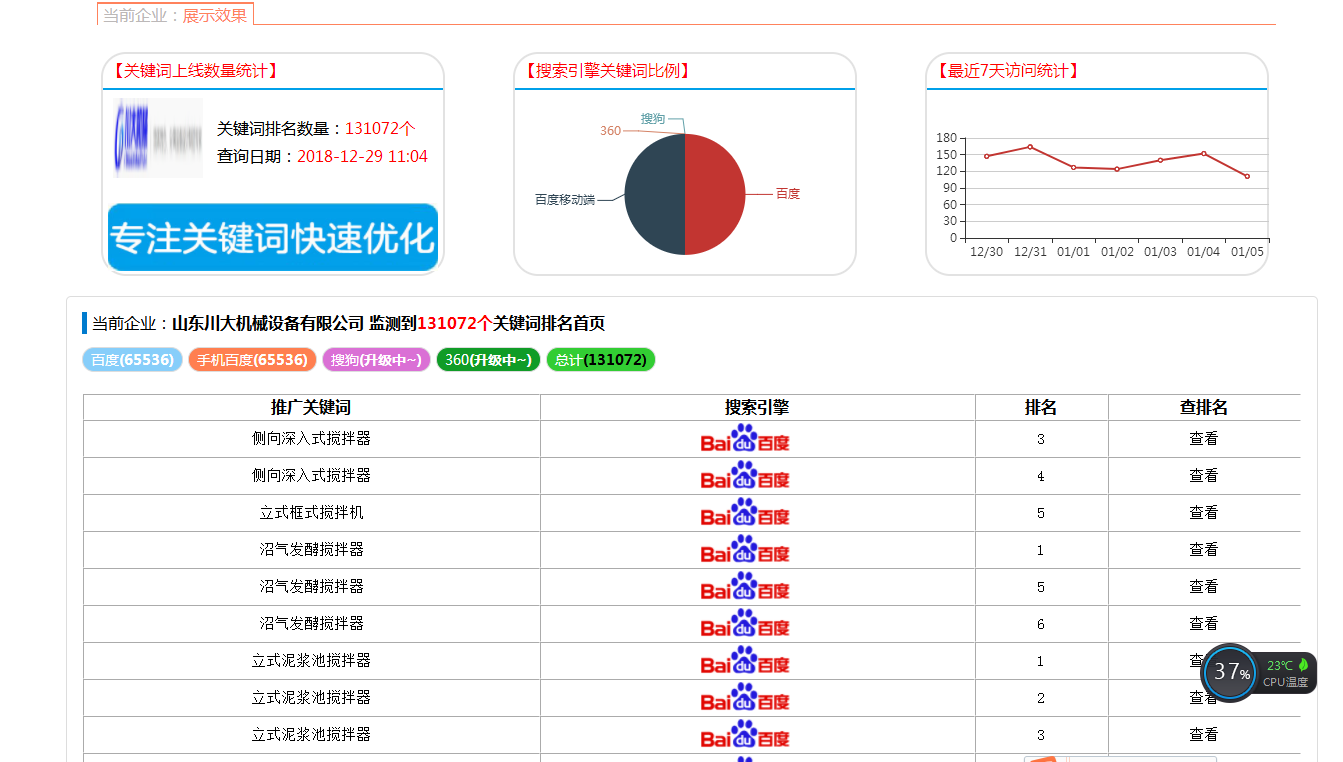Click the 01/05 data point on the visits chart
Screen dimensions: 1343x762
pos(1247,176)
